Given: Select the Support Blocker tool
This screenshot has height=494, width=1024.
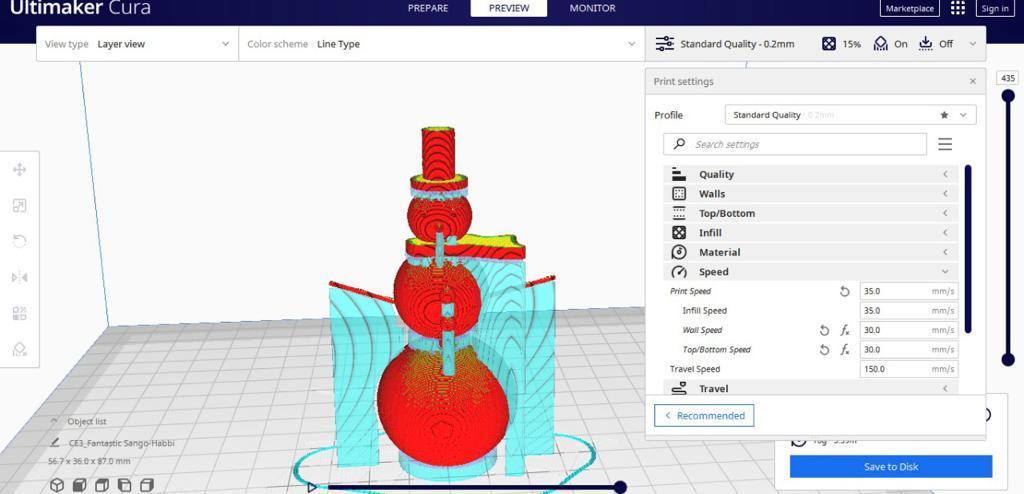Looking at the screenshot, I should (x=20, y=350).
